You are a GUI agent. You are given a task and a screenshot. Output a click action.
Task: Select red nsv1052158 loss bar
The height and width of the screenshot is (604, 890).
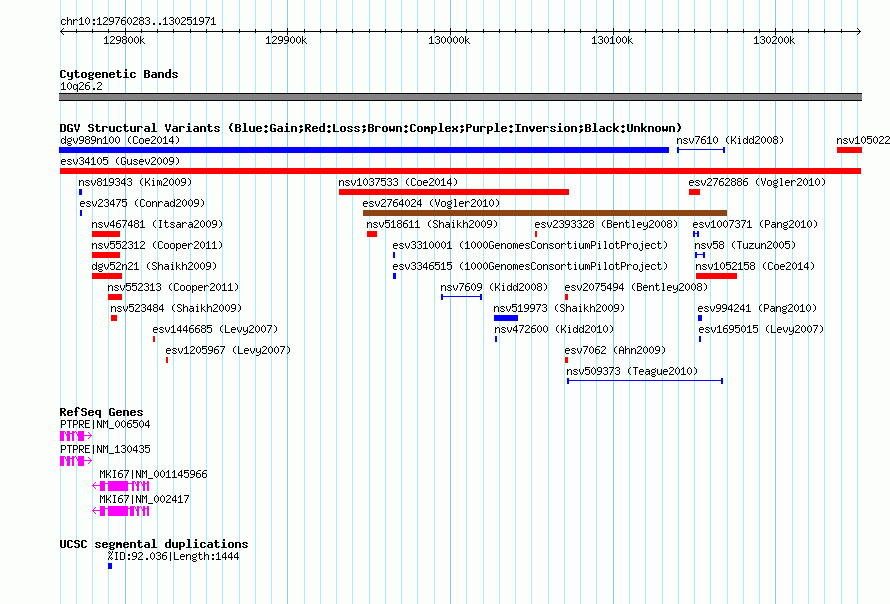coord(716,276)
